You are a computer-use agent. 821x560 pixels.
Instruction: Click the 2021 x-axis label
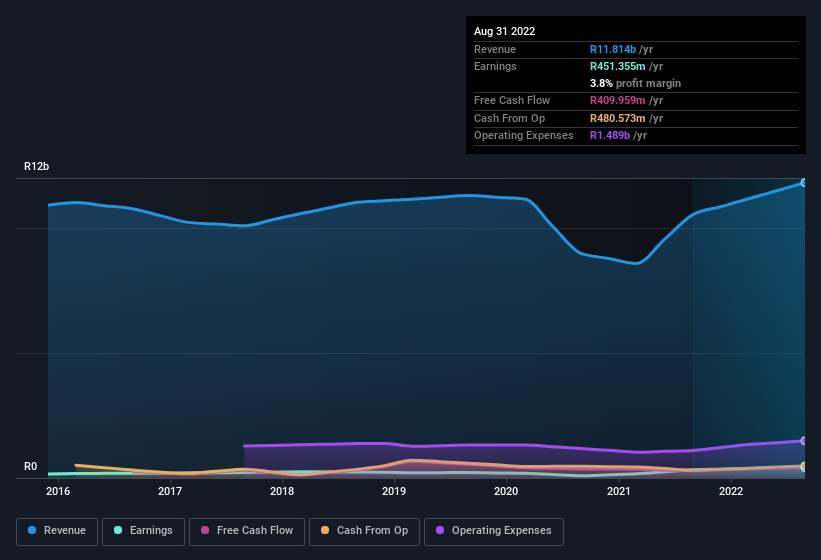pyautogui.click(x=619, y=491)
